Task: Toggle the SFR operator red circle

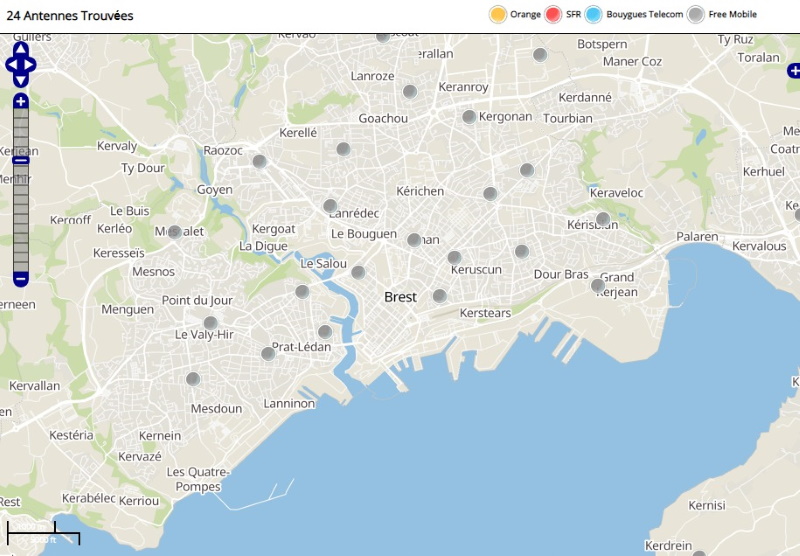Action: (554, 14)
